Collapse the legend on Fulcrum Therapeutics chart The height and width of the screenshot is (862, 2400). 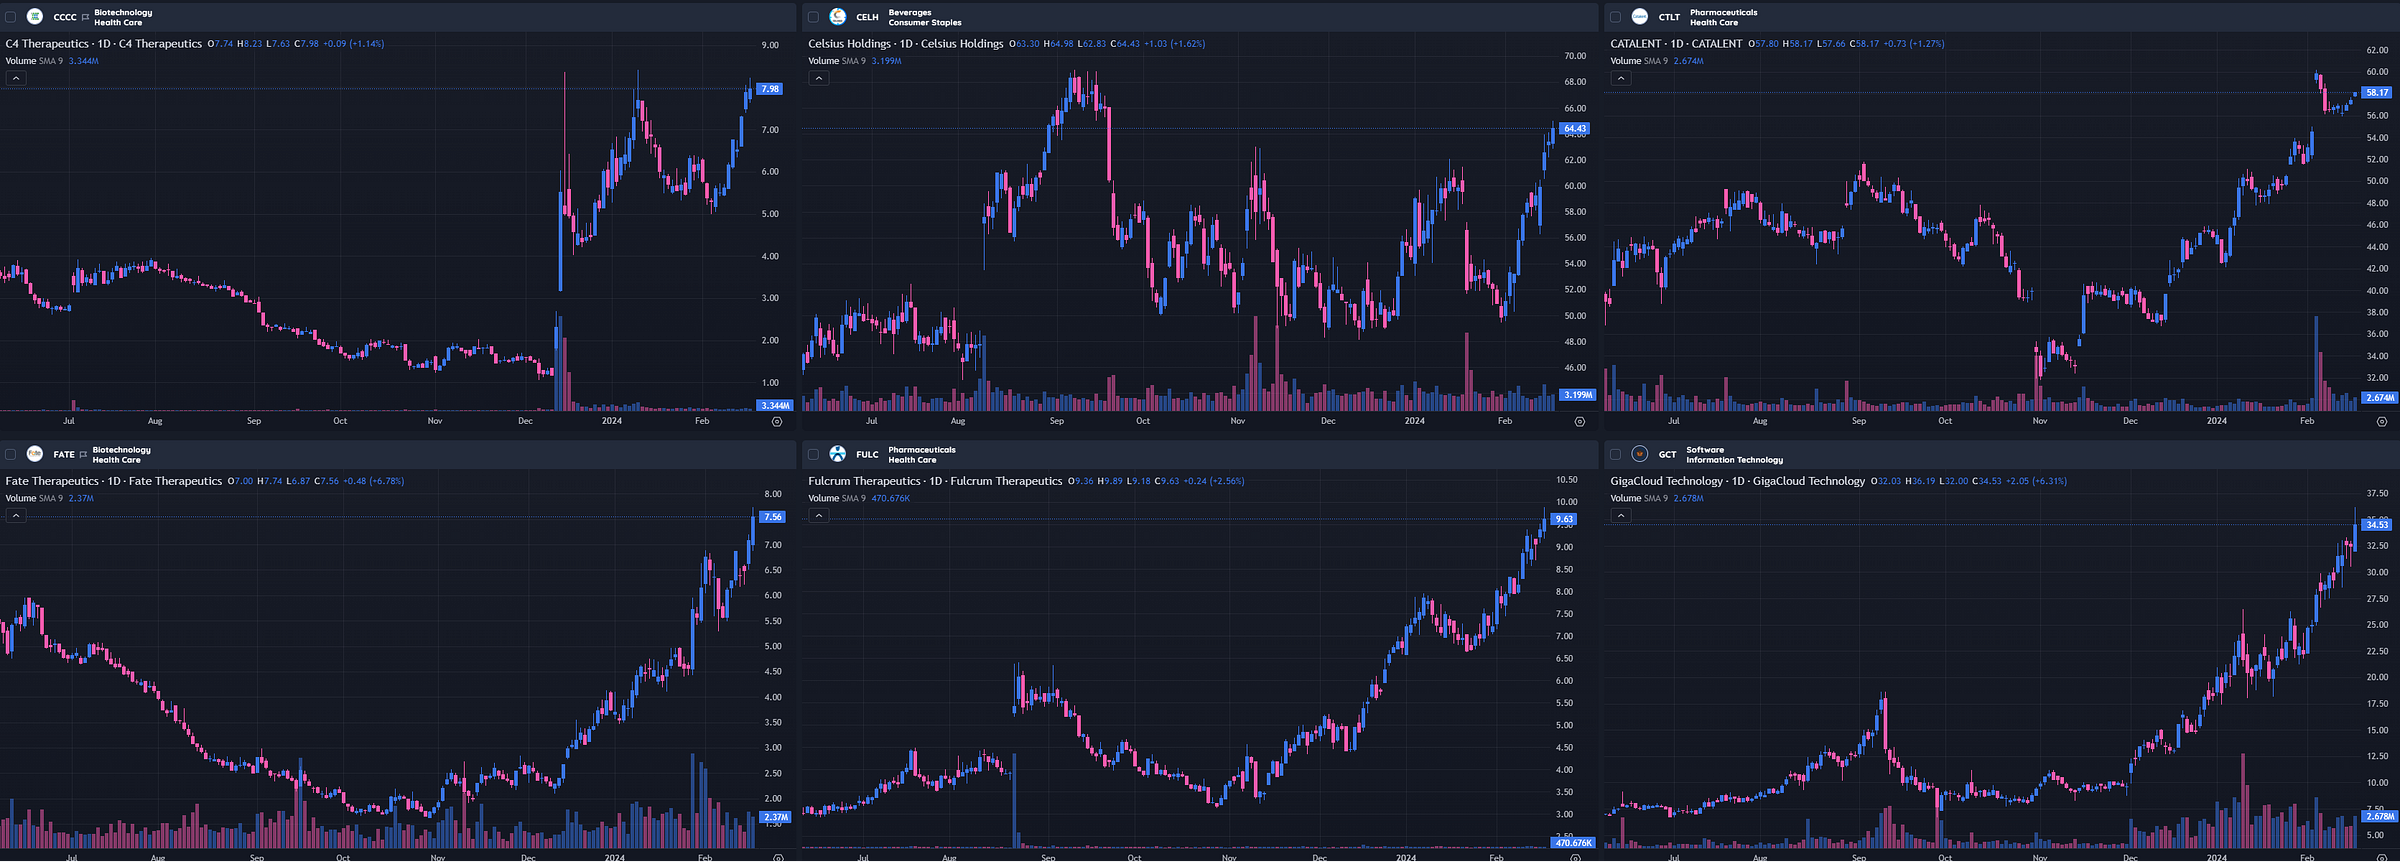coord(819,515)
